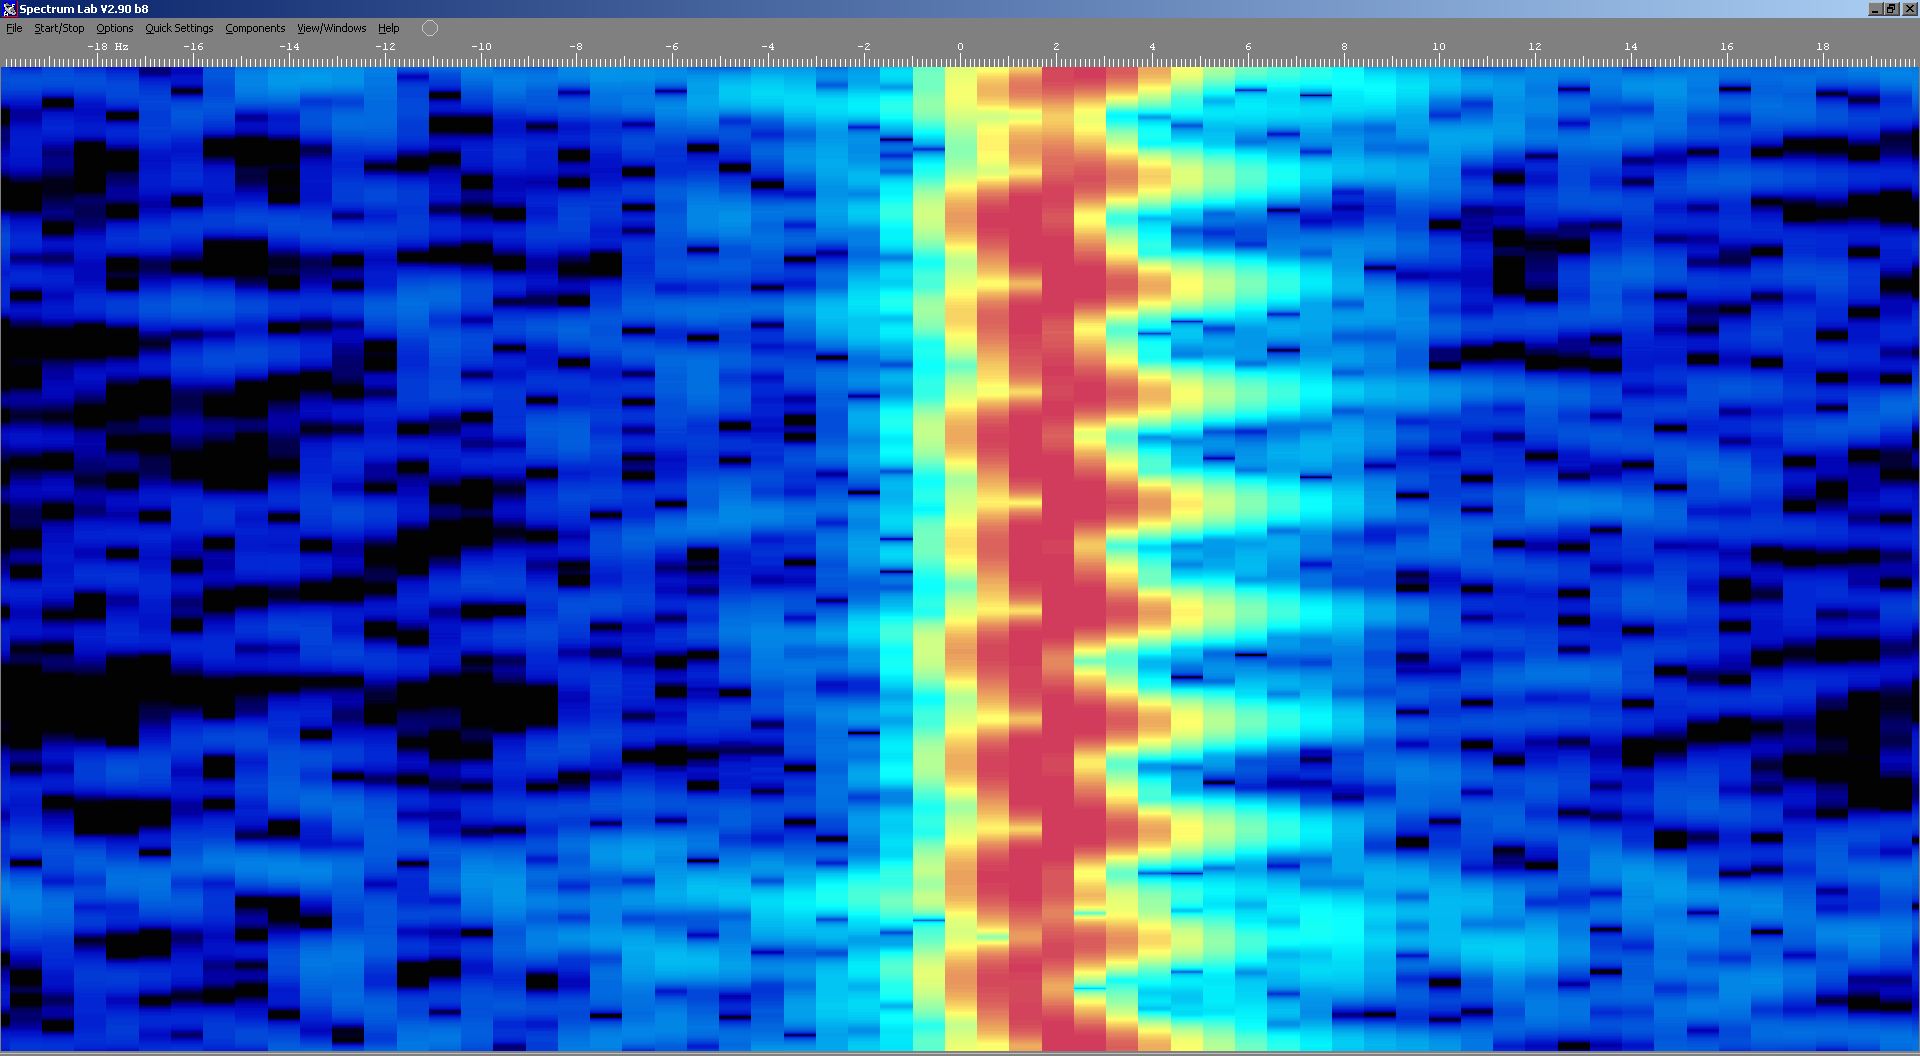Open the Start/Stop menu
Viewport: 1920px width, 1056px height.
[x=59, y=28]
